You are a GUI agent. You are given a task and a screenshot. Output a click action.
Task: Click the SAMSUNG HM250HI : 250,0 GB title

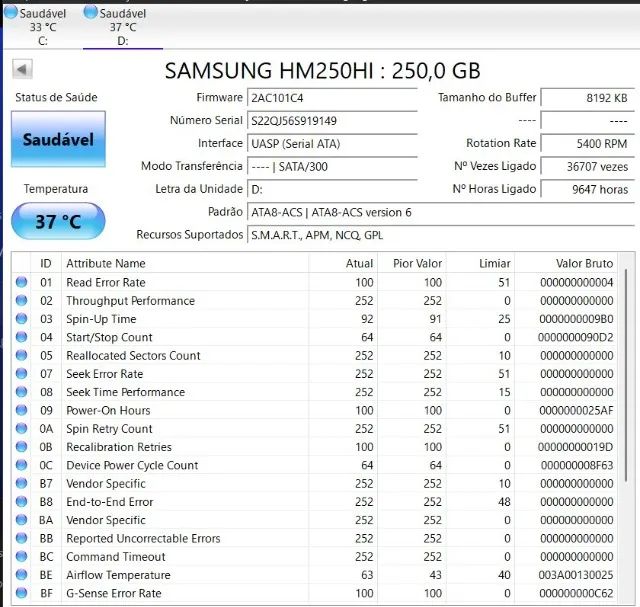[322, 71]
